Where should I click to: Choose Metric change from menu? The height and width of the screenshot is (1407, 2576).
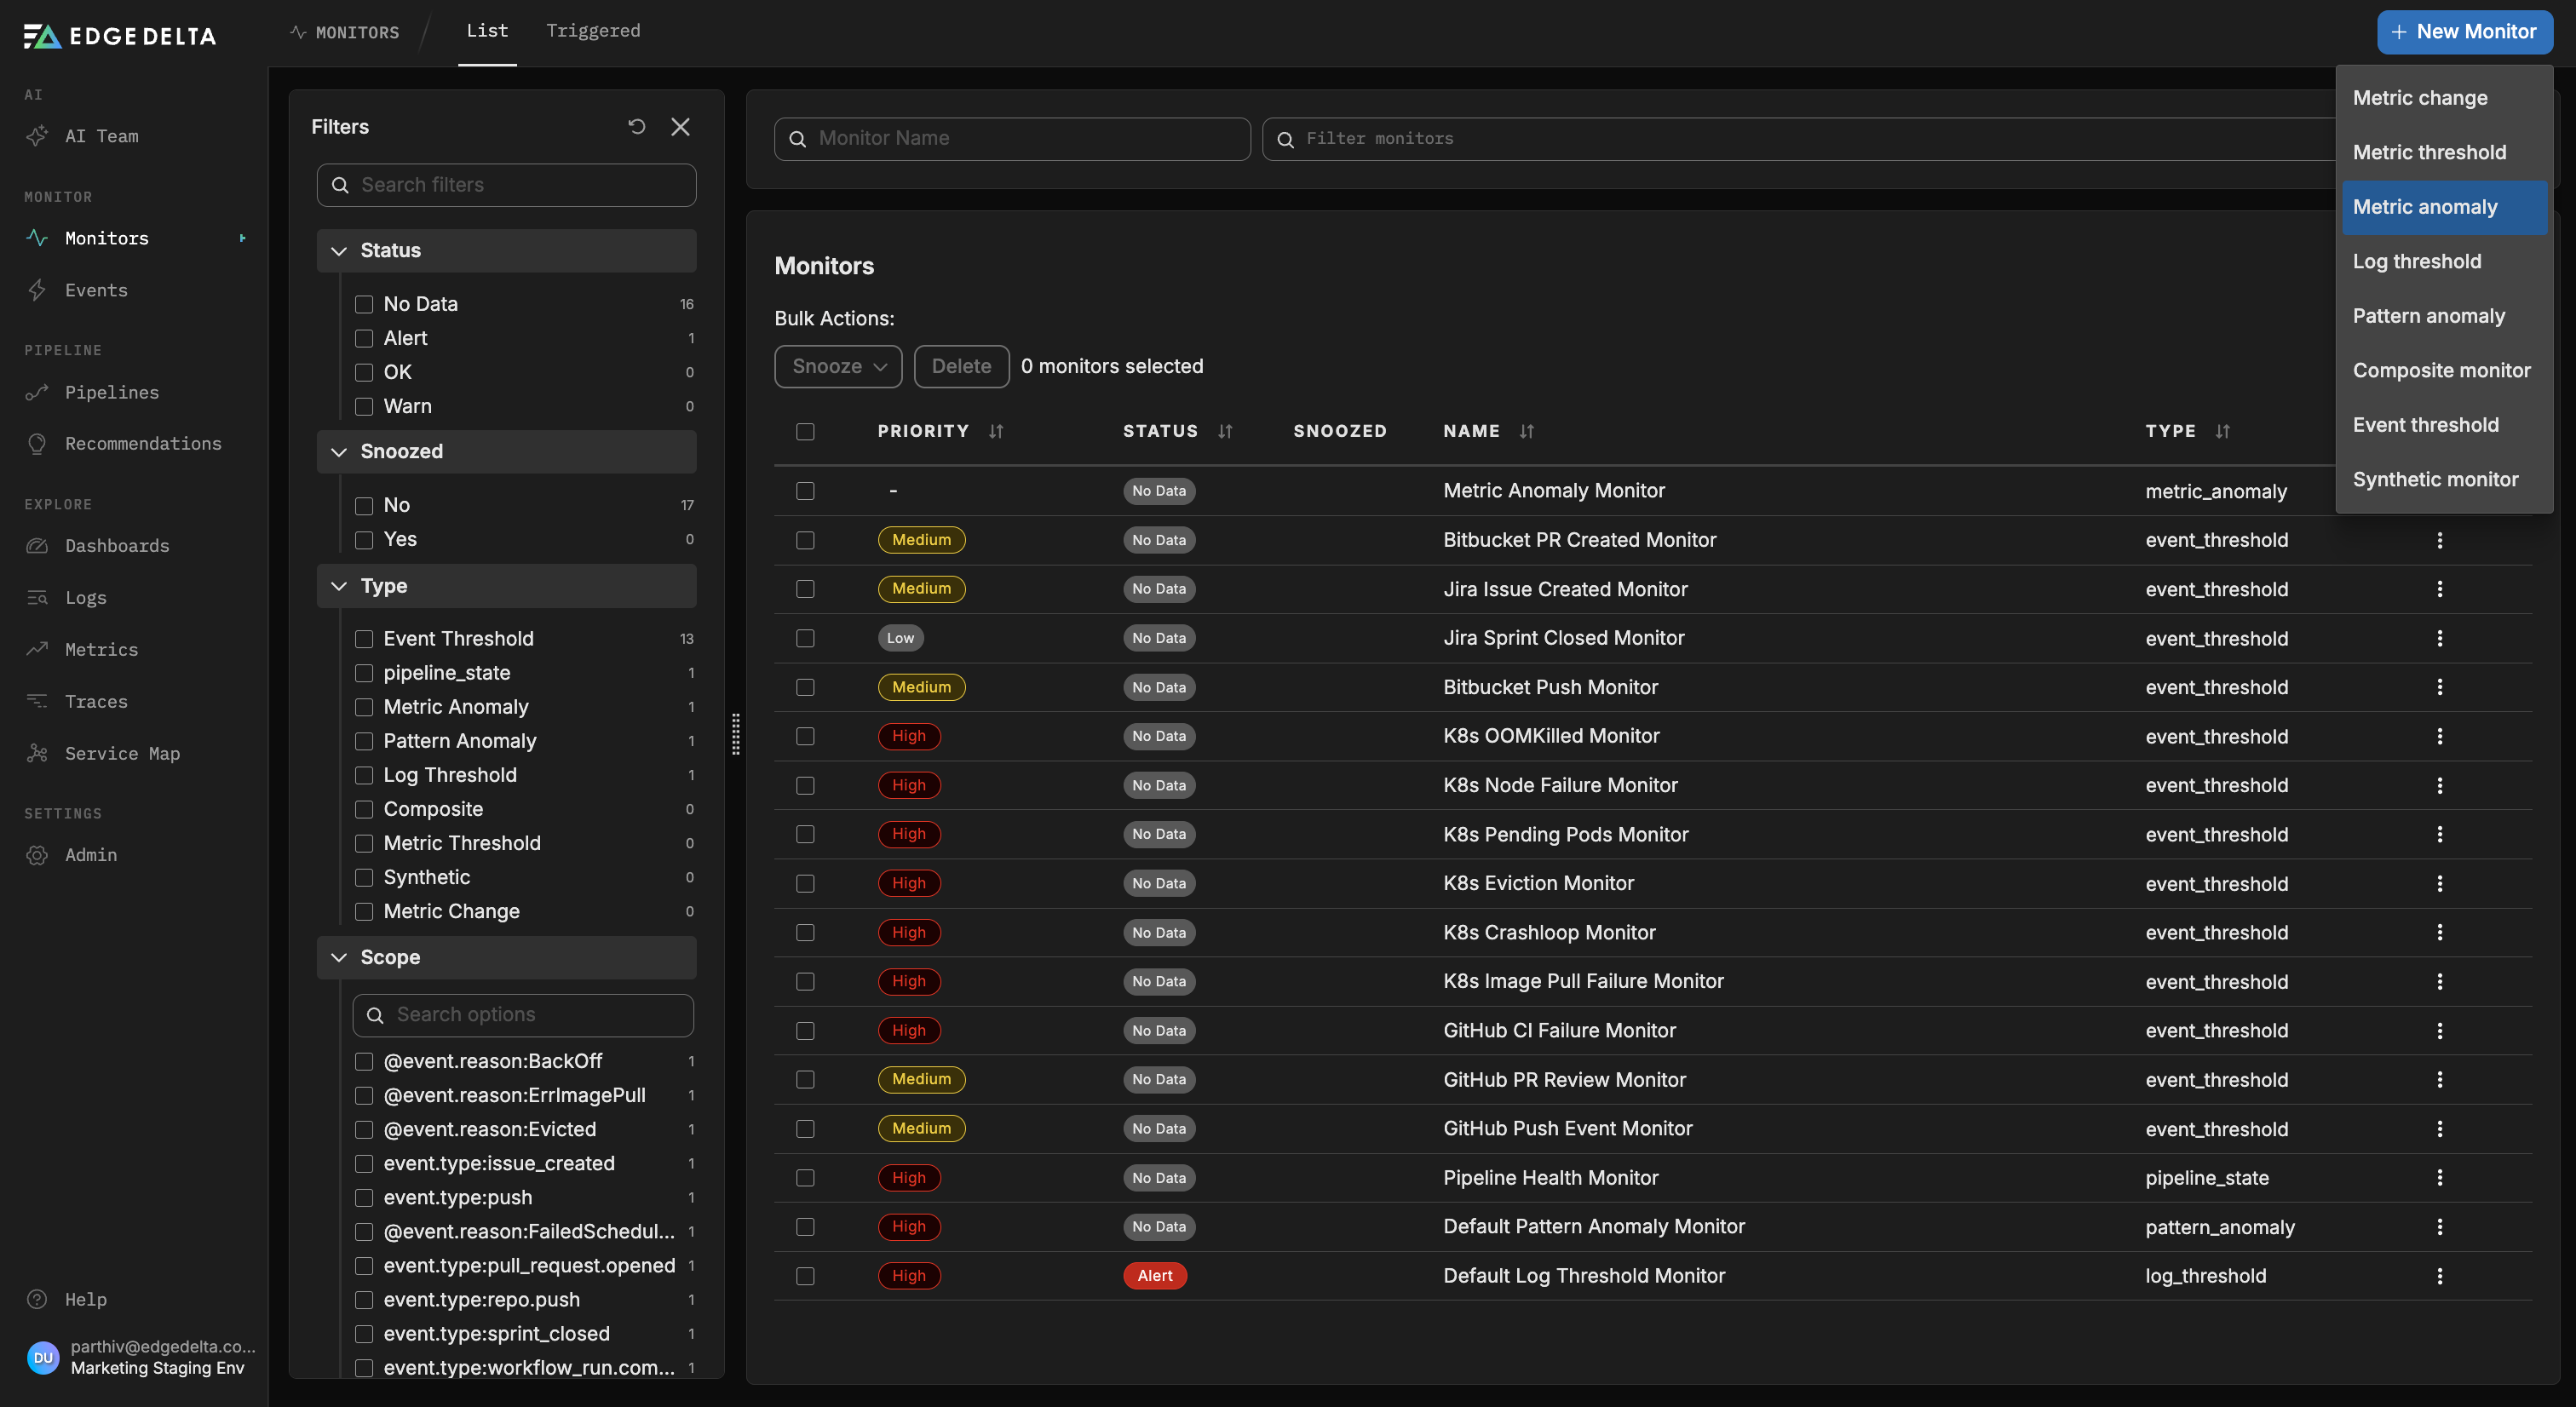click(2444, 98)
